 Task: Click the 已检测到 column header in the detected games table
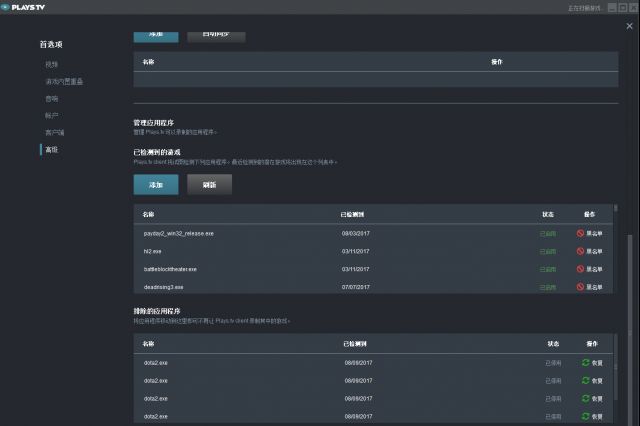(352, 214)
